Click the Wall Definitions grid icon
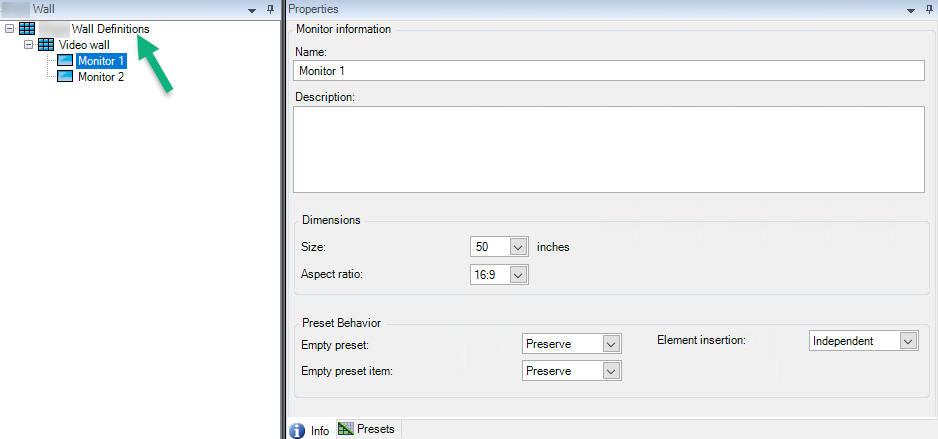938x439 pixels. pos(27,29)
